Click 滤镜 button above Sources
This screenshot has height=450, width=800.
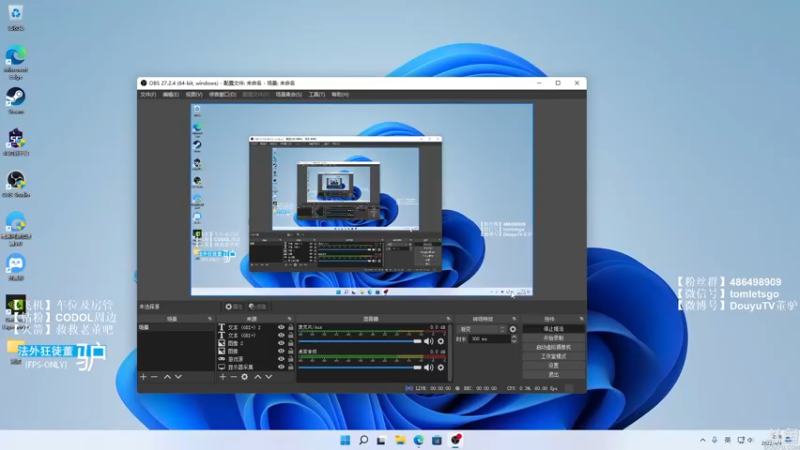tap(258, 307)
